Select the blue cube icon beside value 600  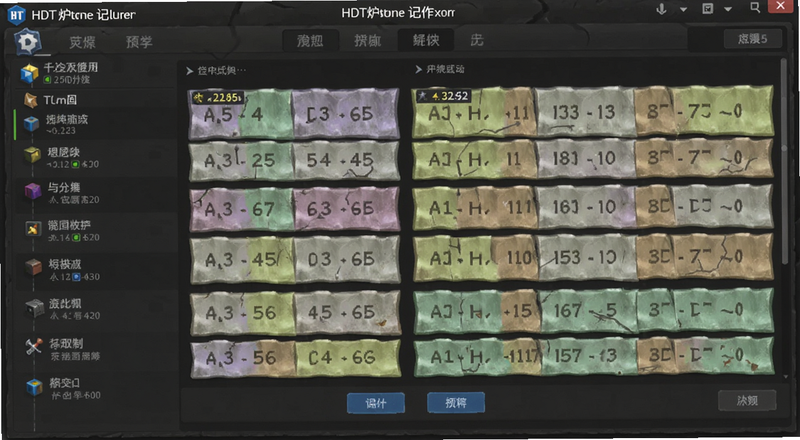click(34, 387)
